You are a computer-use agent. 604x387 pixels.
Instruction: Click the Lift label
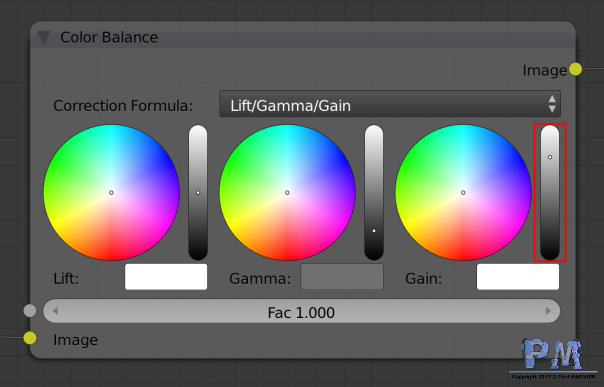click(66, 278)
